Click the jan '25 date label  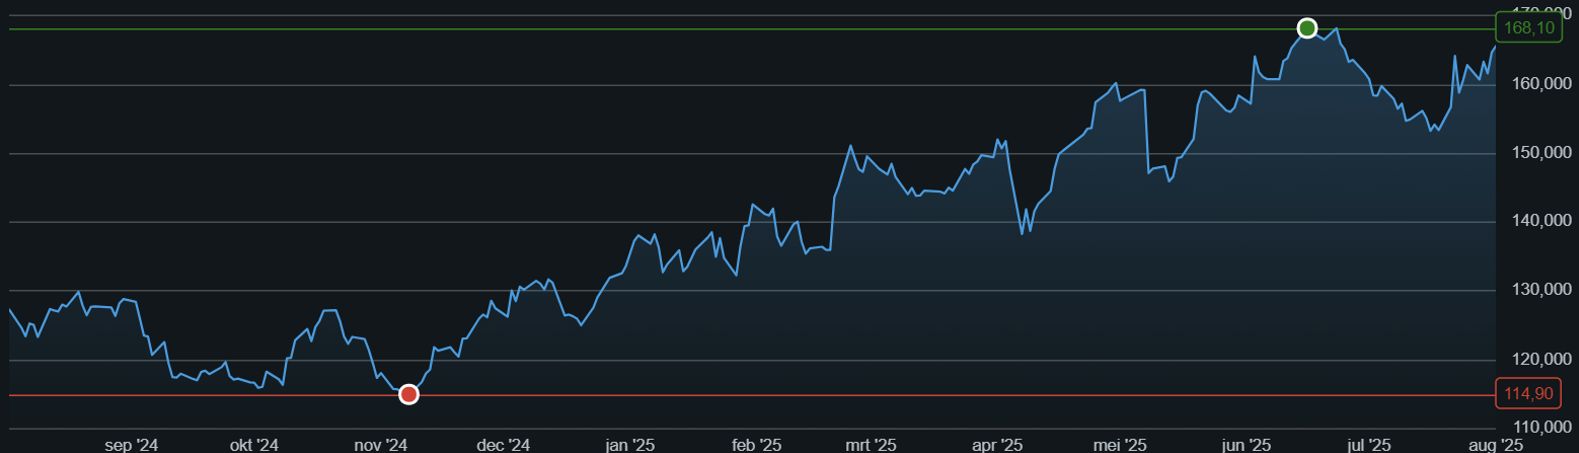coord(630,445)
